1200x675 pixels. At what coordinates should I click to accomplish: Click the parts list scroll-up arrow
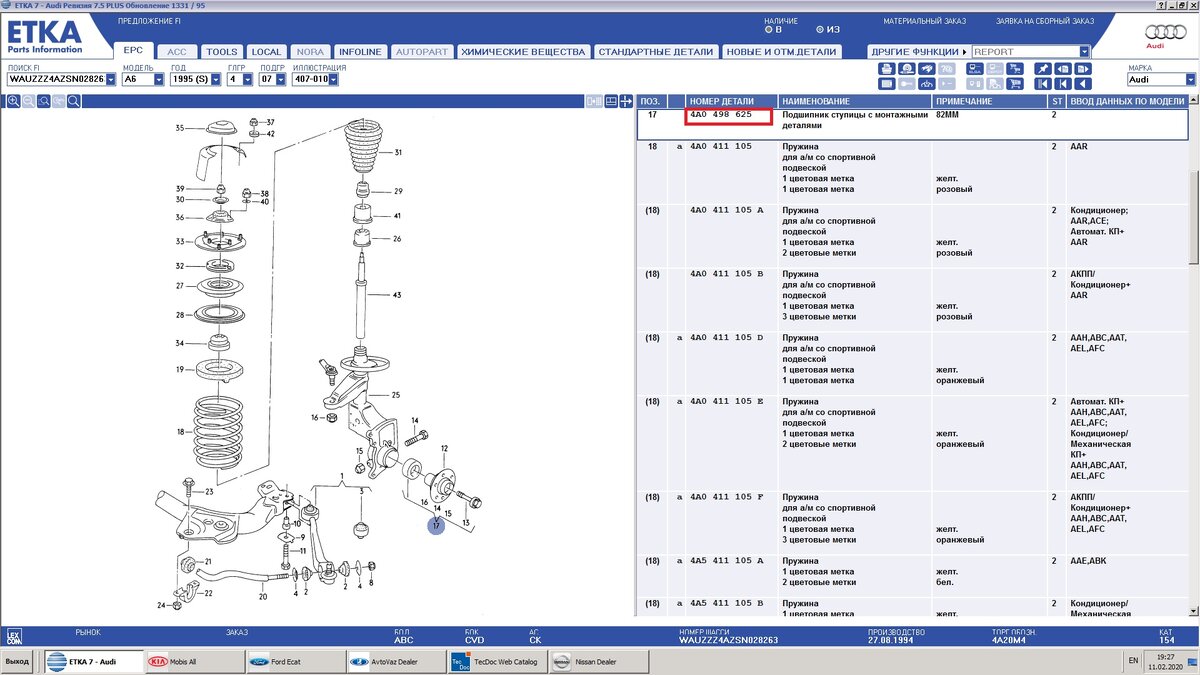[1194, 101]
